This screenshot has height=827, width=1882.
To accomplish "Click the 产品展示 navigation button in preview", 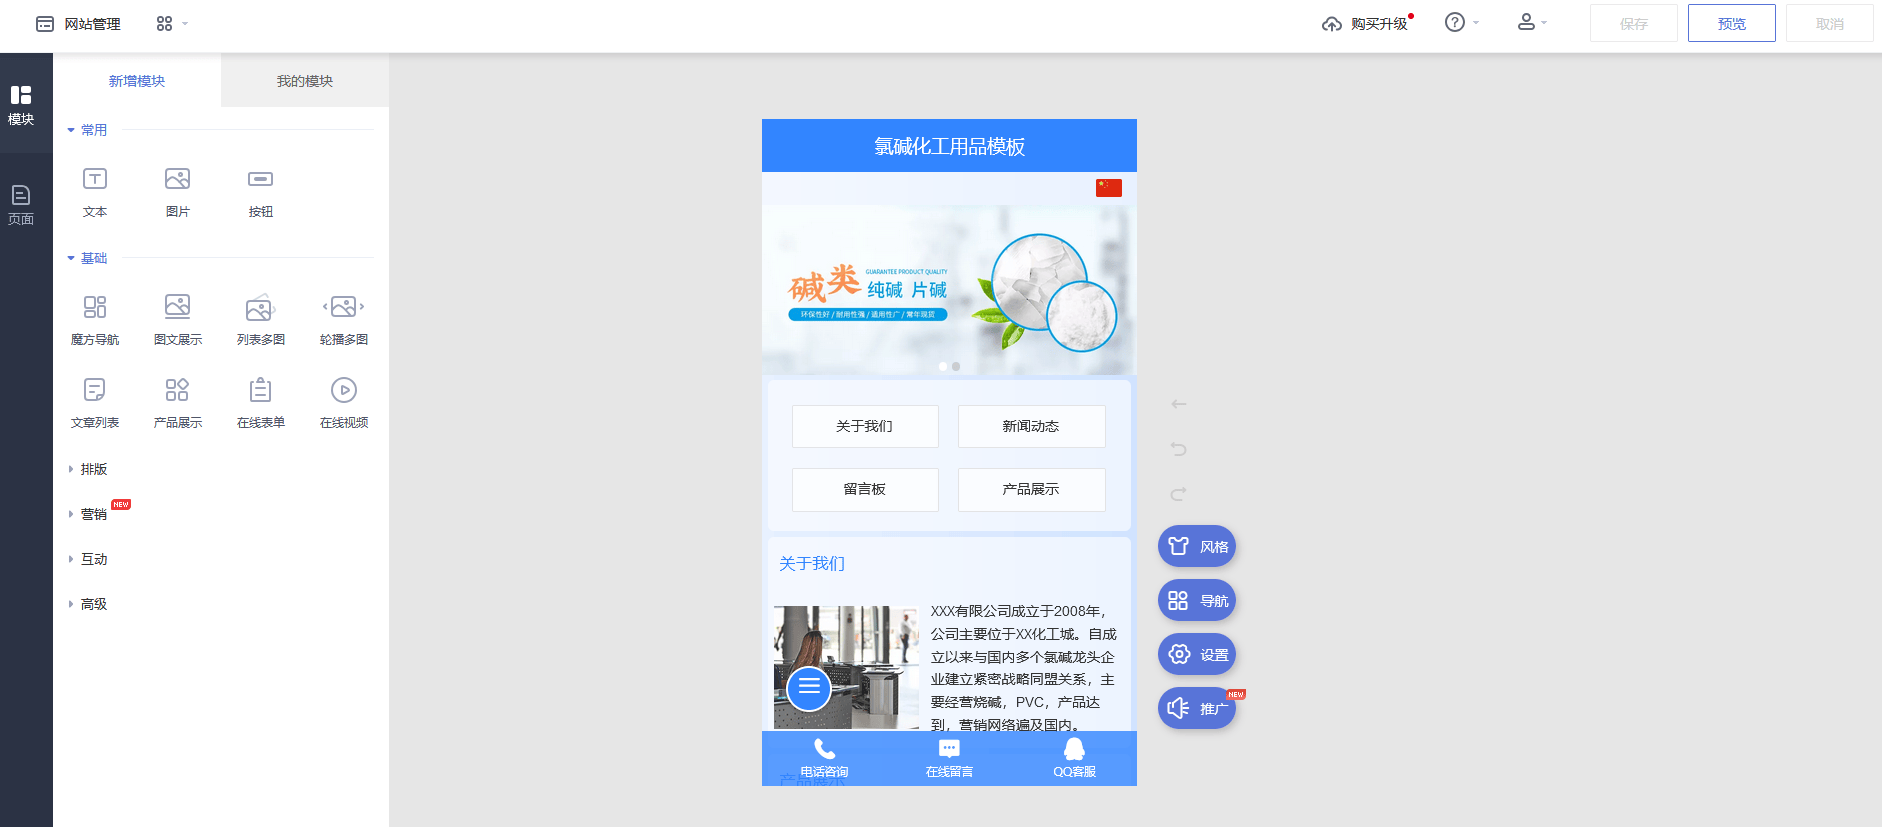I will 1031,489.
